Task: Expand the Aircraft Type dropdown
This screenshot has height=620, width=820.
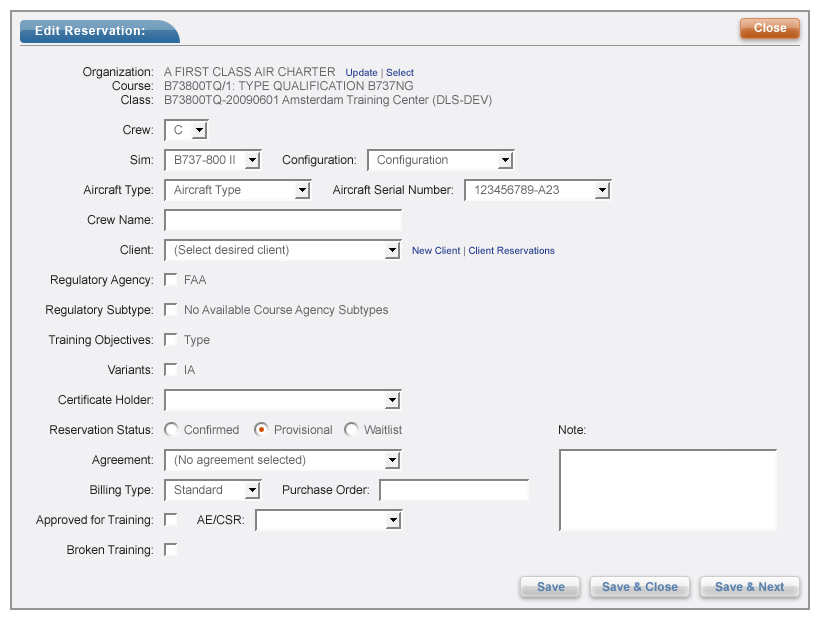Action: tap(237, 190)
